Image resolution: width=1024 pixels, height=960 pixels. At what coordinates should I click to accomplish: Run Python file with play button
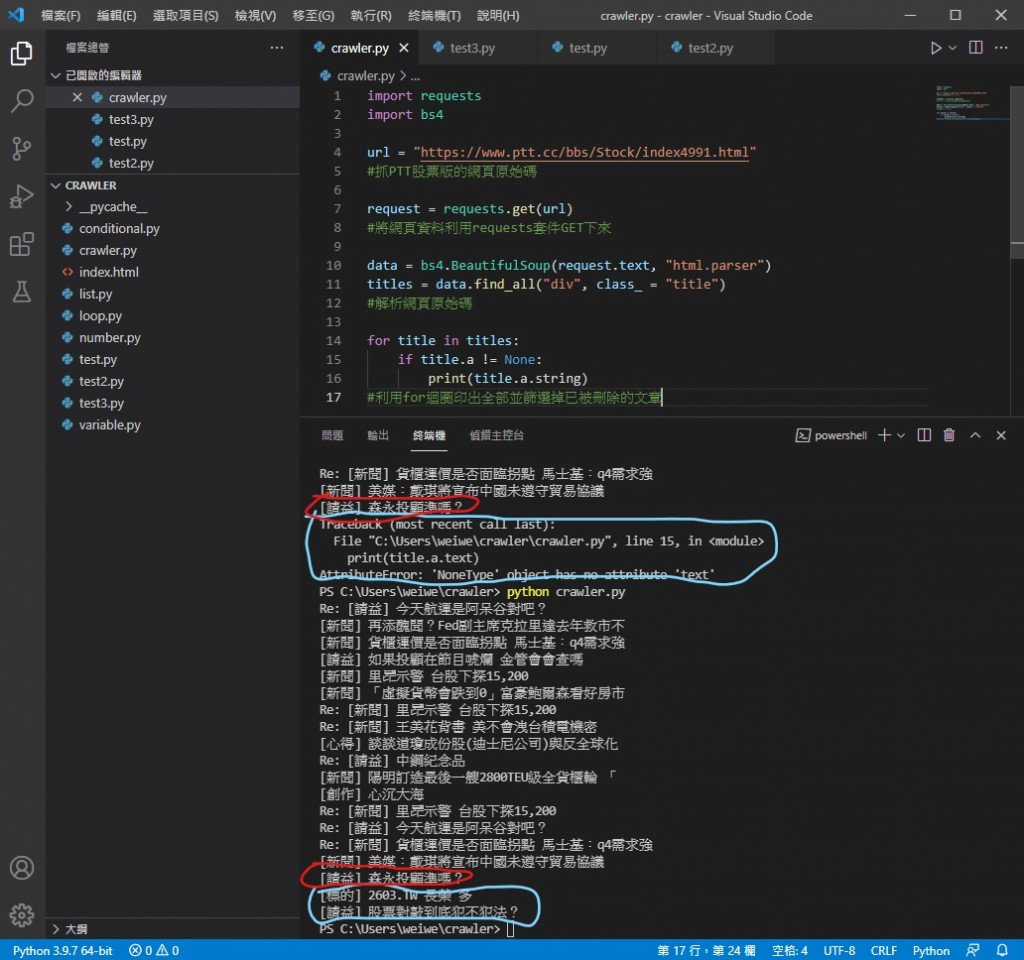click(935, 48)
